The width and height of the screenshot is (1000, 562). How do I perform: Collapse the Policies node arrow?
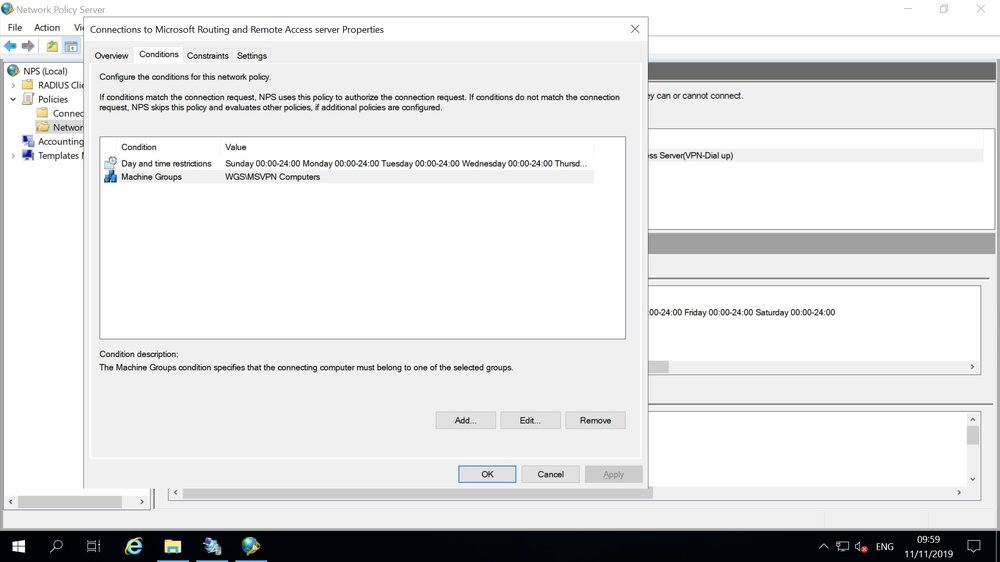coord(13,99)
